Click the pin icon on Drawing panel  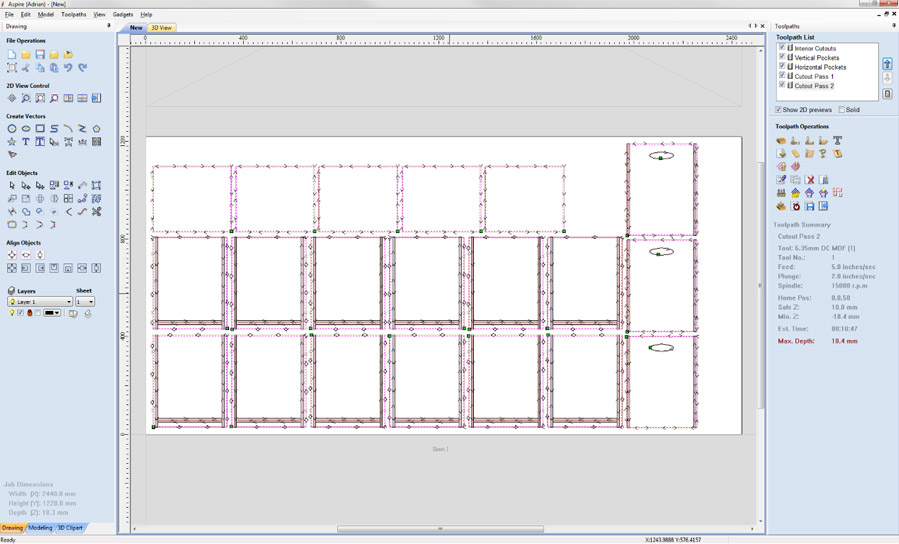[x=108, y=26]
